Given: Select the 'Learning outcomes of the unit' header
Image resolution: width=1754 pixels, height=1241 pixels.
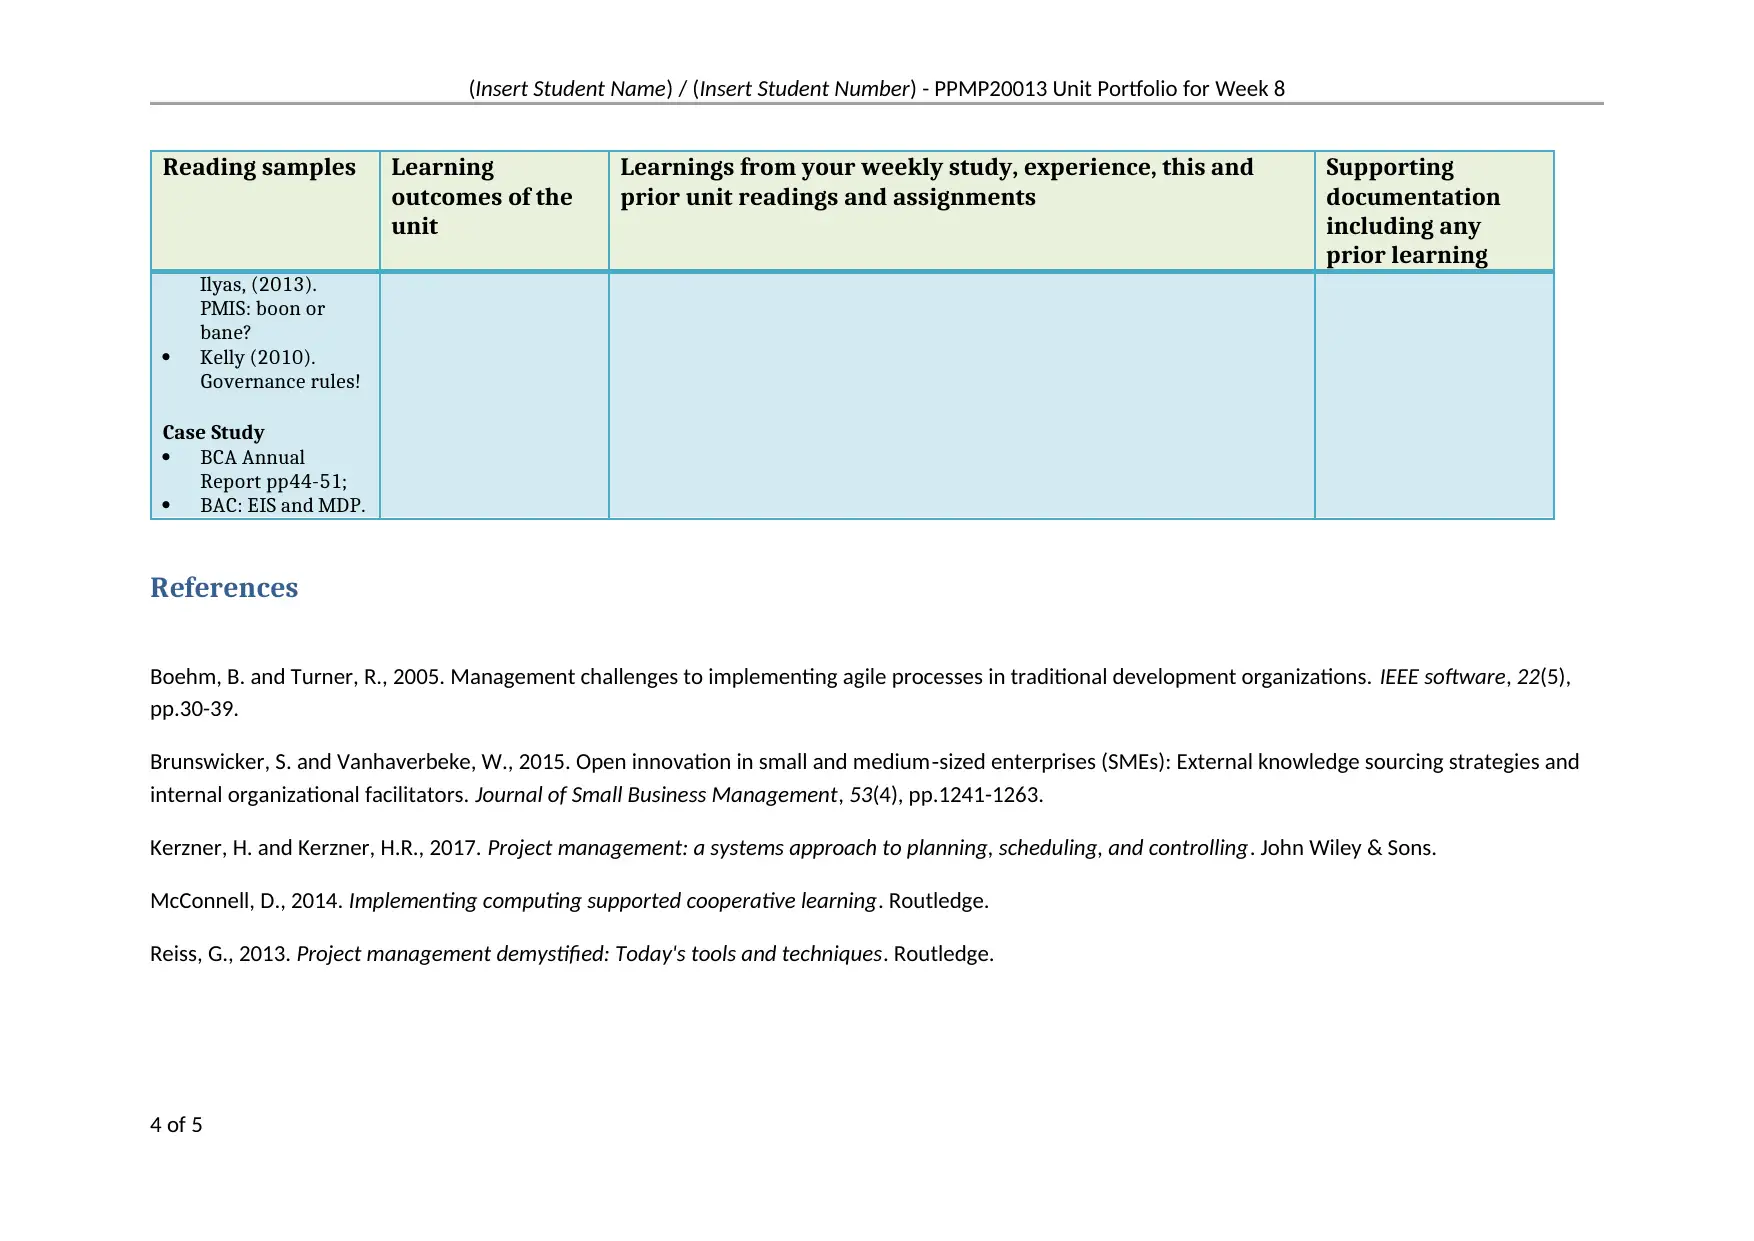Looking at the screenshot, I should coord(494,210).
